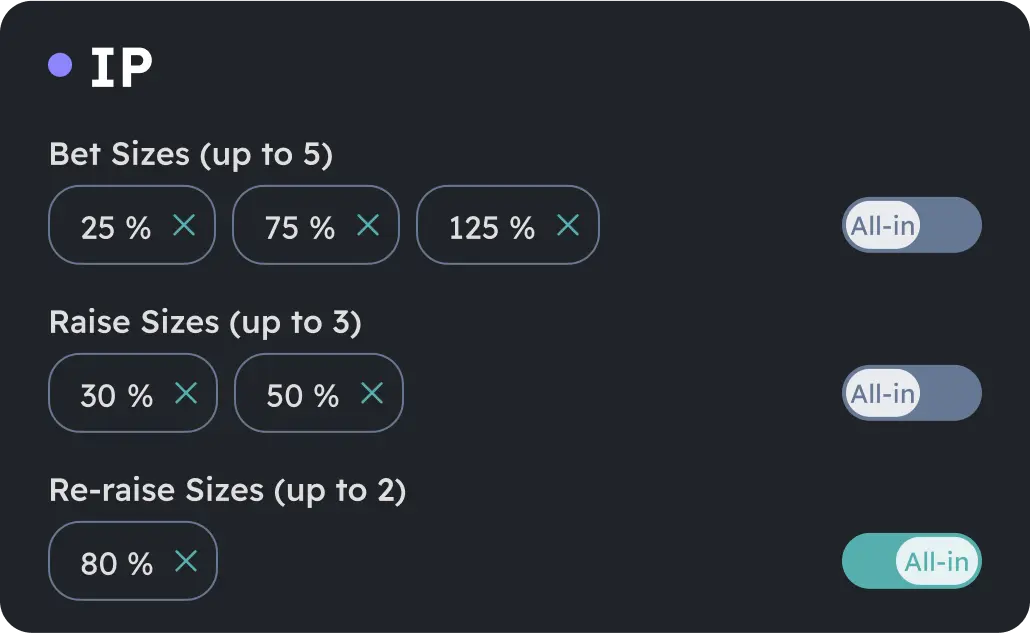Select the 30 % raise size chip
This screenshot has height=633, width=1030.
[115, 394]
